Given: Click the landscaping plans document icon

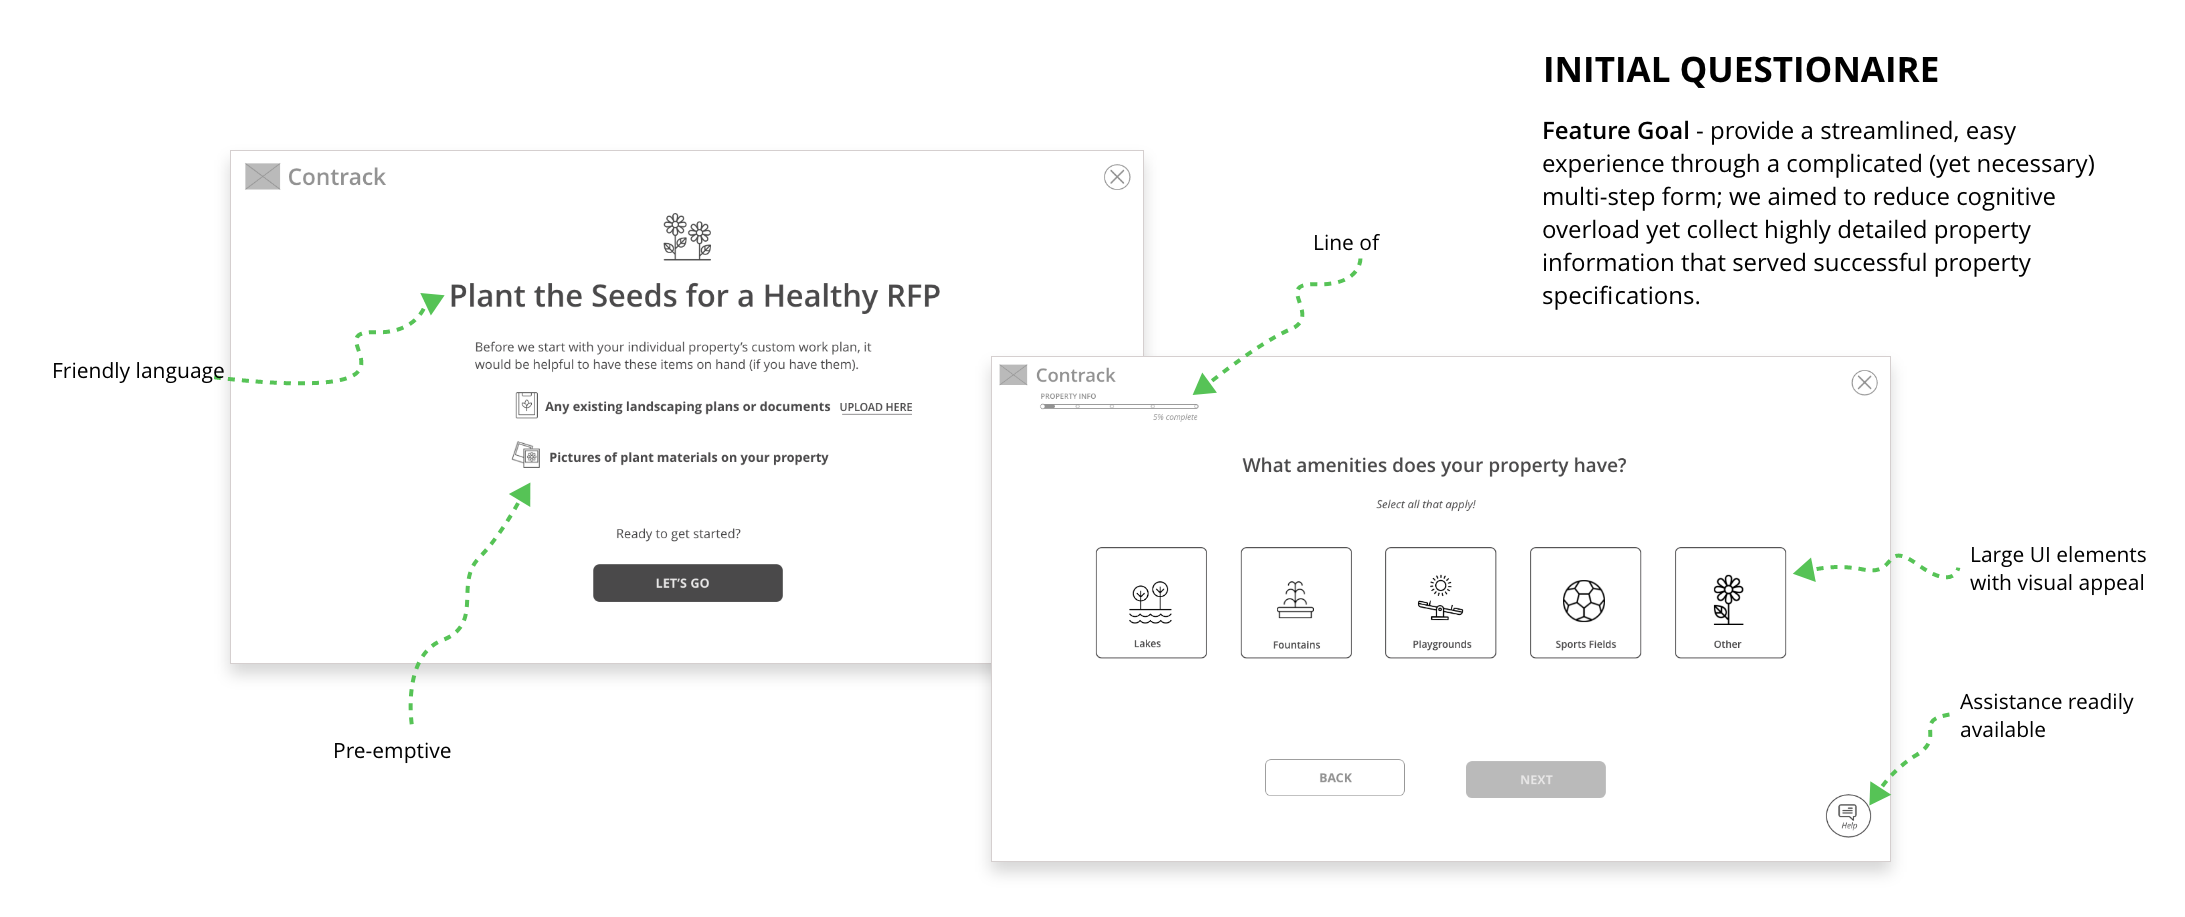Looking at the screenshot, I should pyautogui.click(x=526, y=405).
